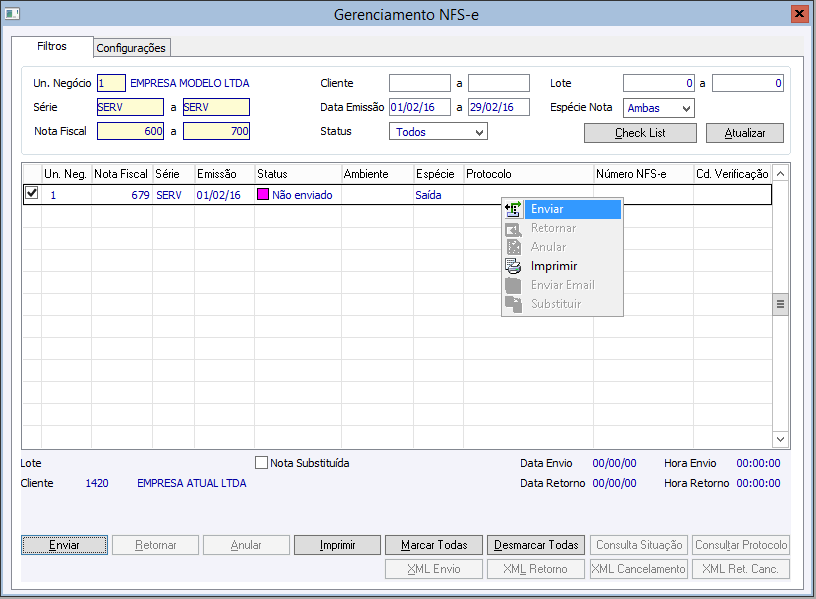Click the magenta status swatch for Não enviado
816x599 pixels.
coord(263,195)
